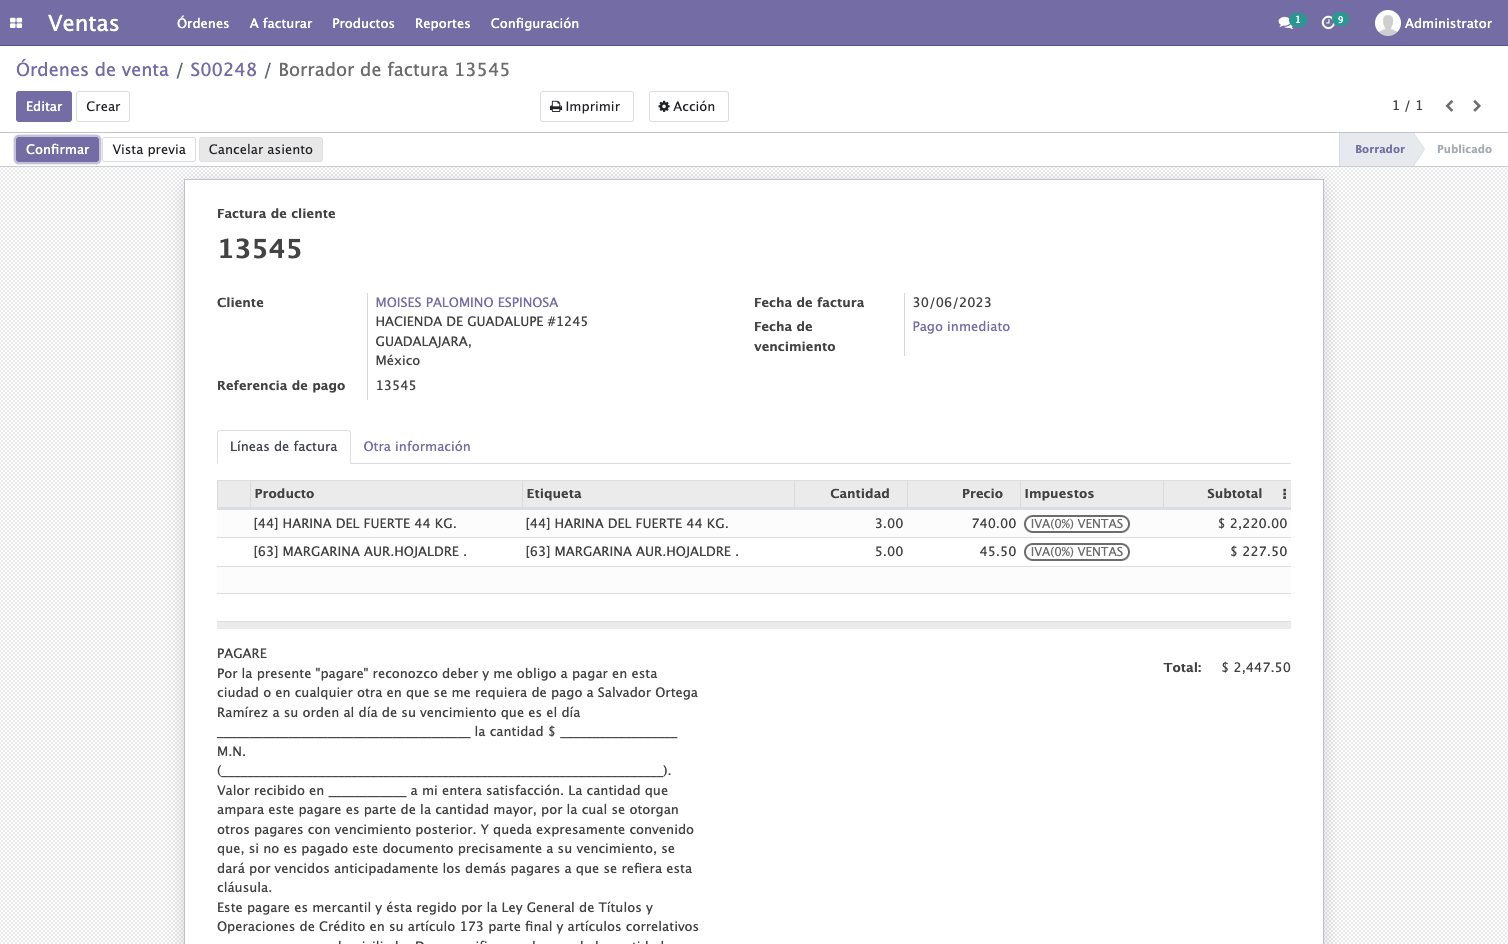Switch to Otra información tab

click(417, 447)
